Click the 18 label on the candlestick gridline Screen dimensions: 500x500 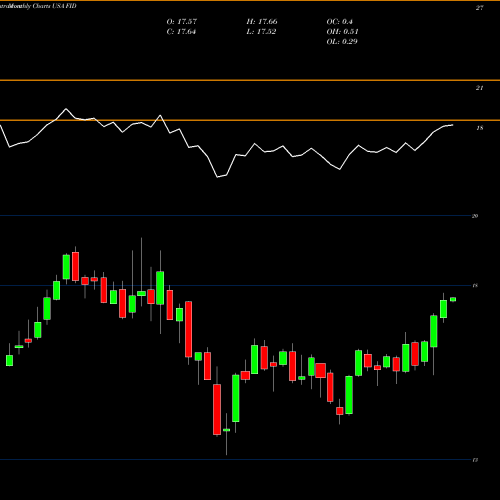[475, 286]
